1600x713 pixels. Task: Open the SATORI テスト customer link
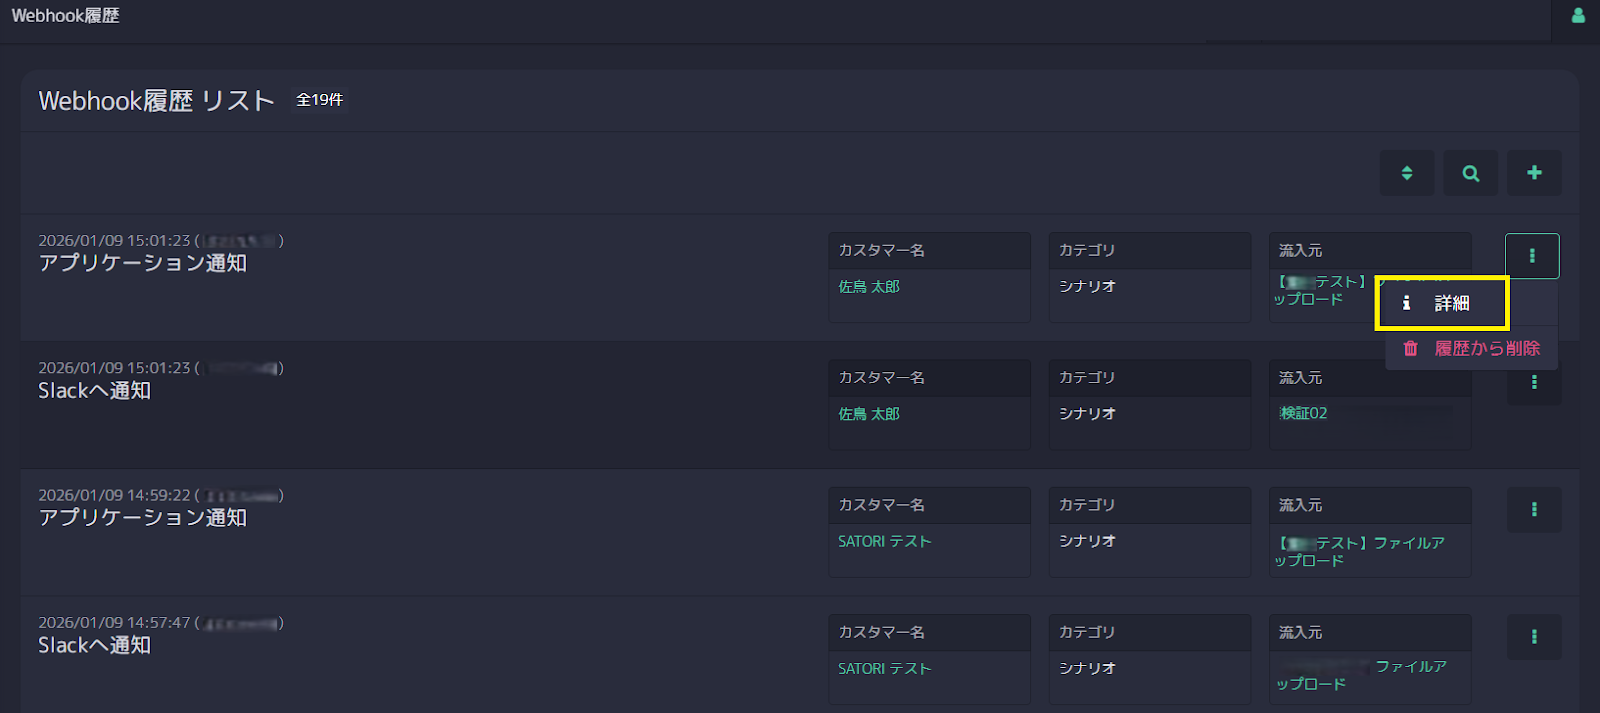[x=884, y=540]
